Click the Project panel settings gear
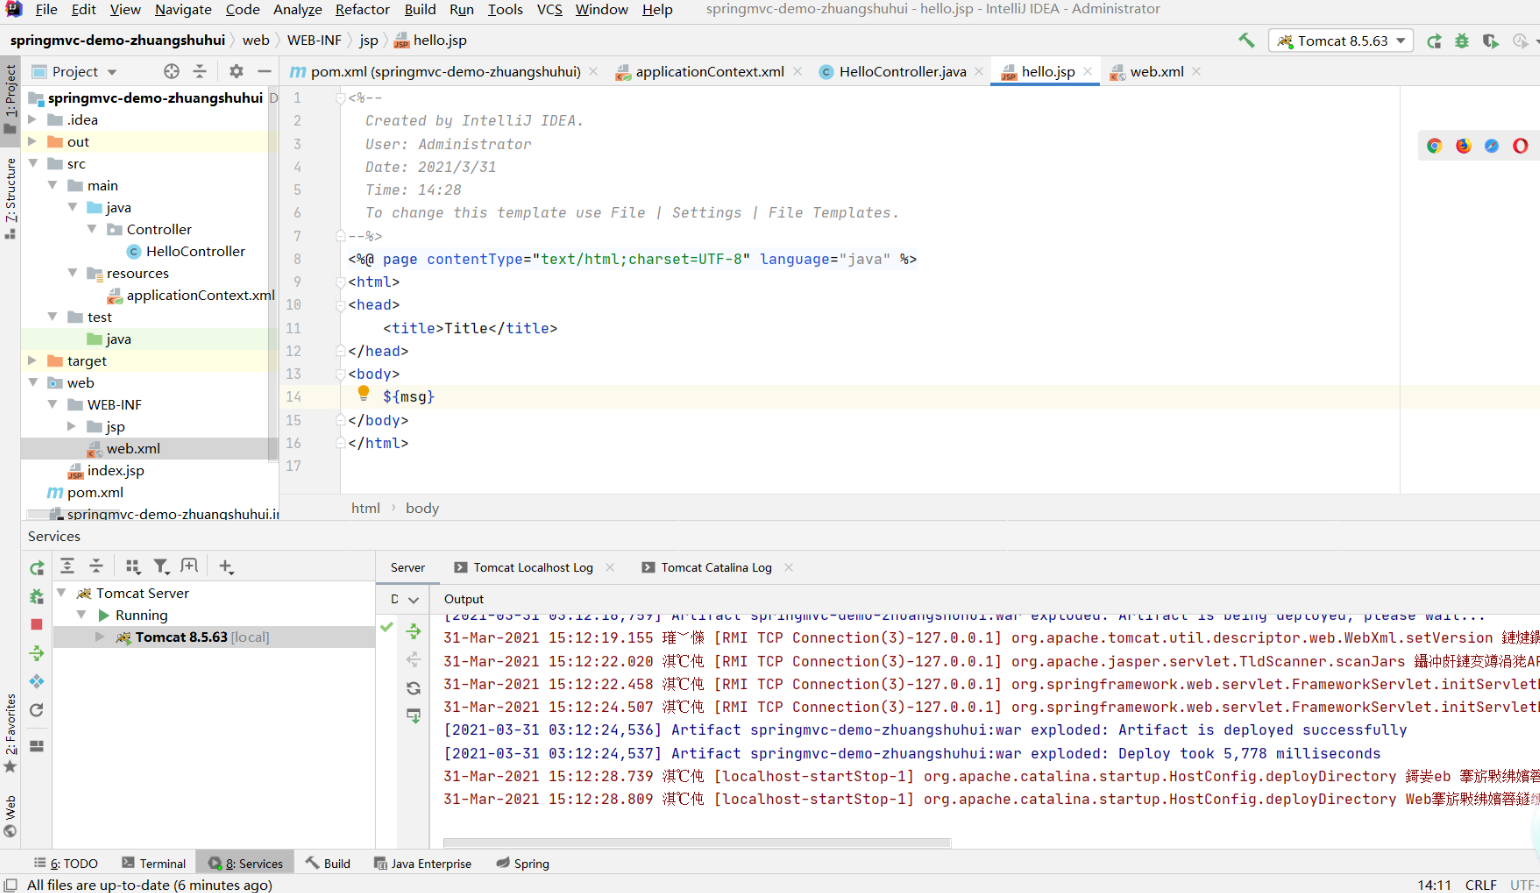This screenshot has height=893, width=1540. [x=236, y=71]
